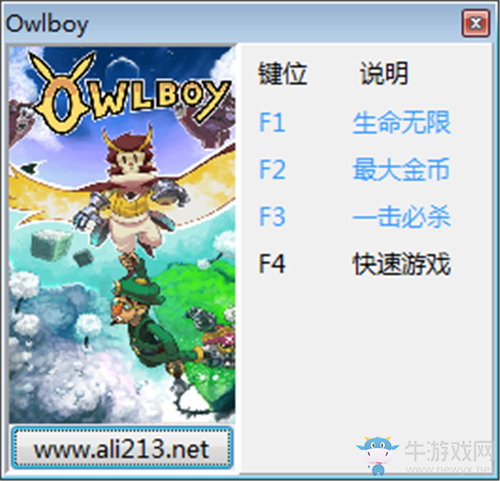500x481 pixels.
Task: Click the 牛游戏网 watermark text
Action: pos(448,452)
